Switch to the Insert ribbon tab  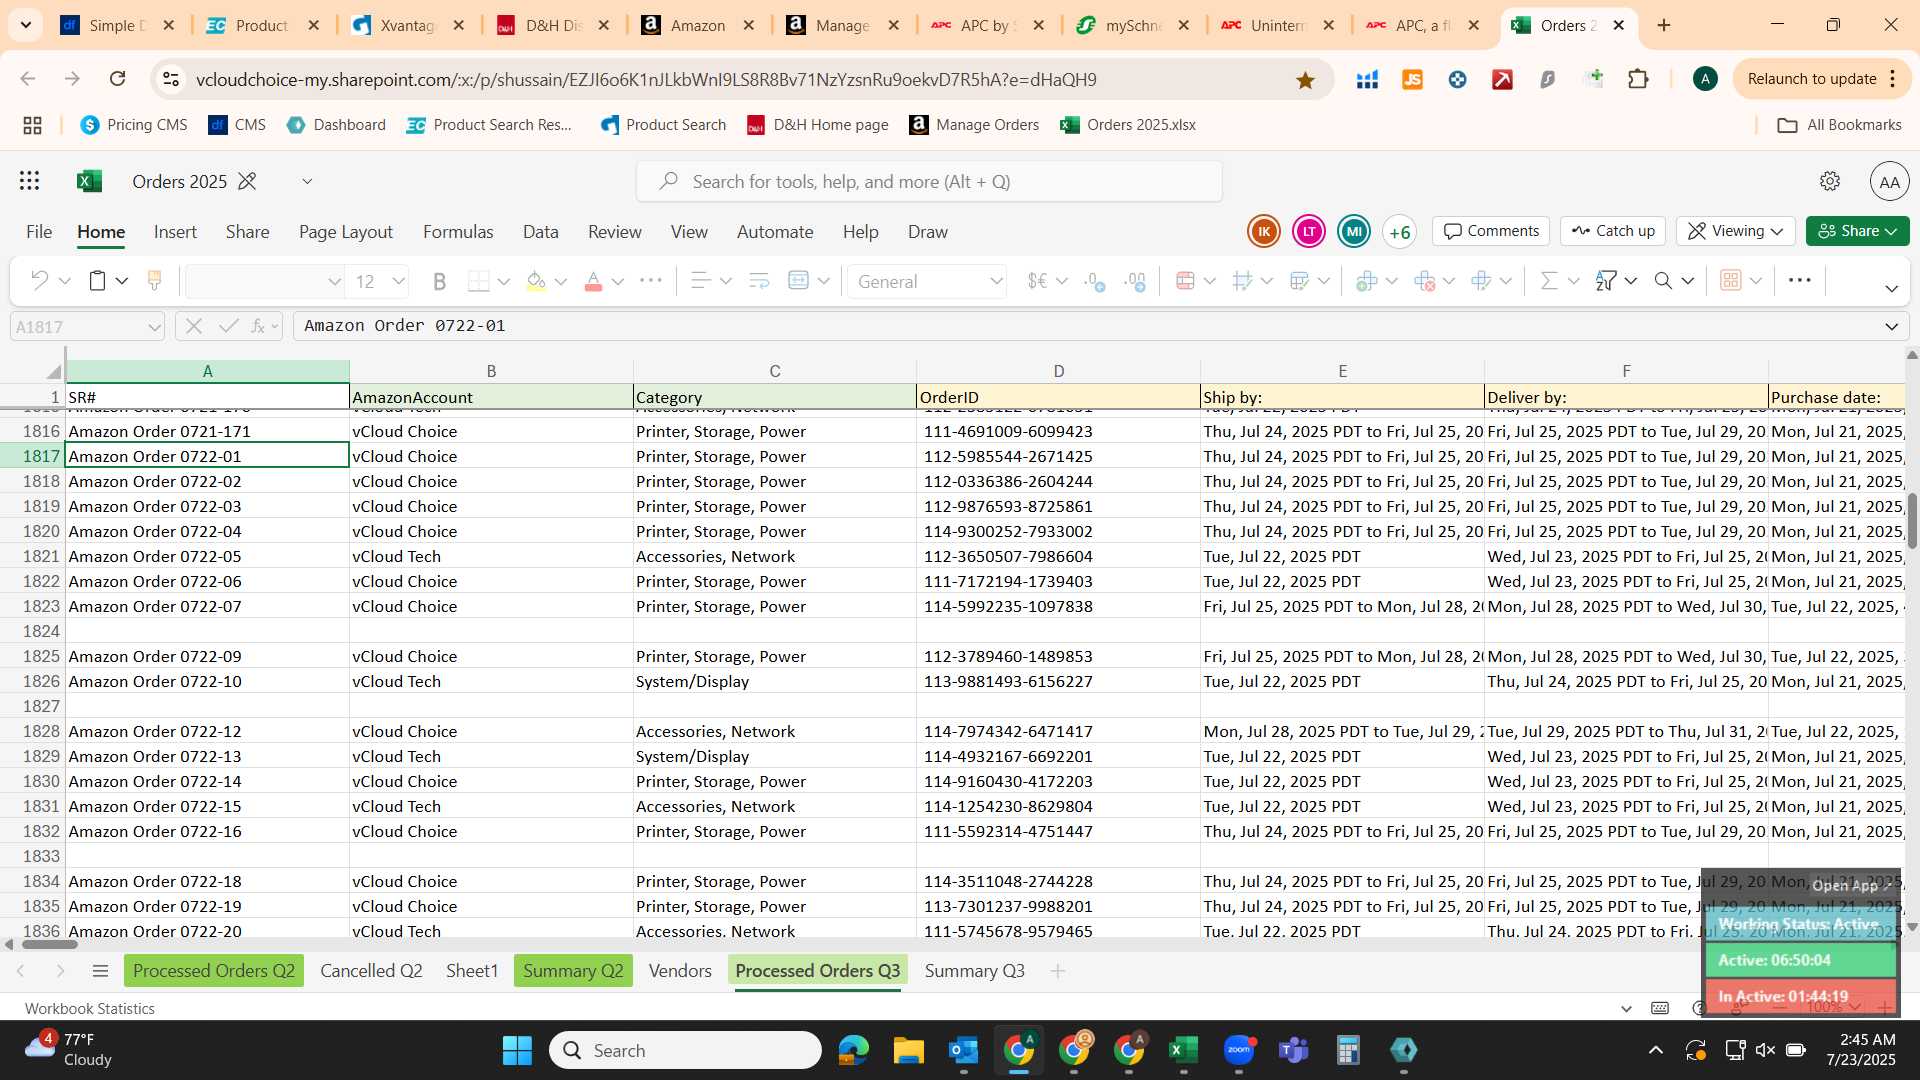[x=175, y=232]
